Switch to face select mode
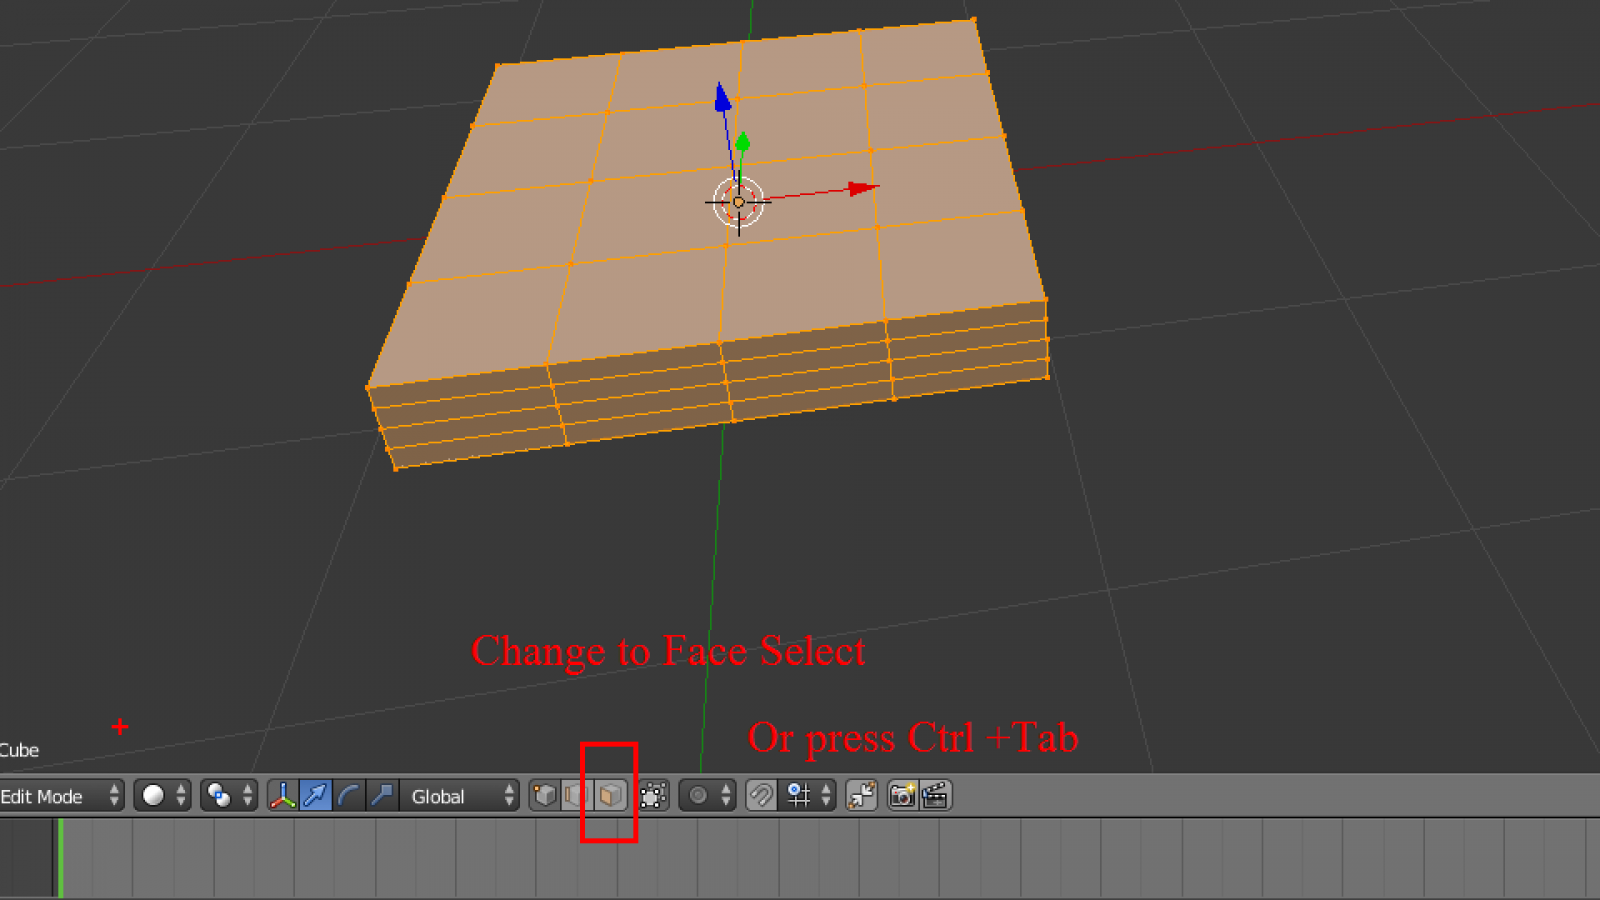Viewport: 1600px width, 900px height. 610,796
